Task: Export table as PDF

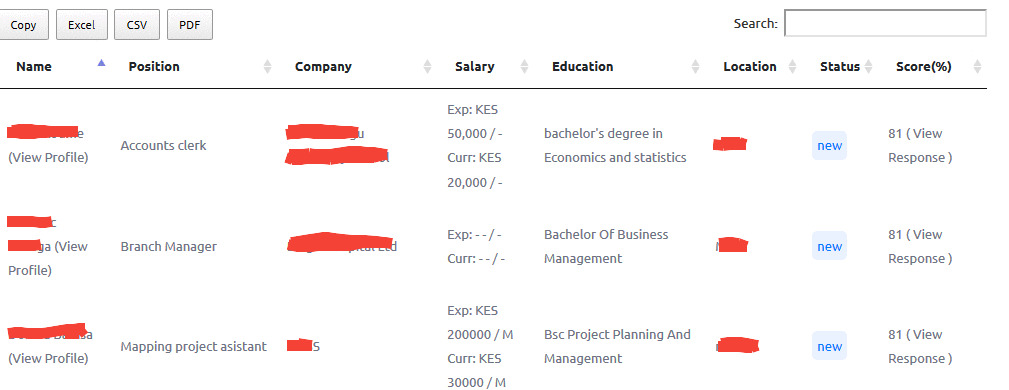Action: [190, 25]
